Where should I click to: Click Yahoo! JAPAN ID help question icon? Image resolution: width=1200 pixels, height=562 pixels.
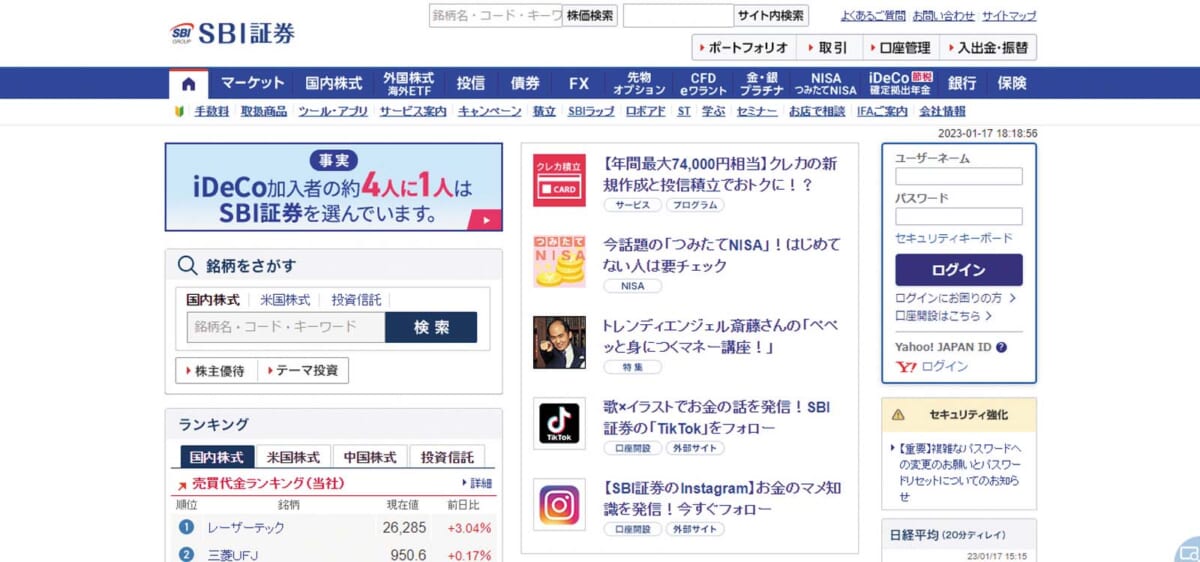coord(1001,347)
